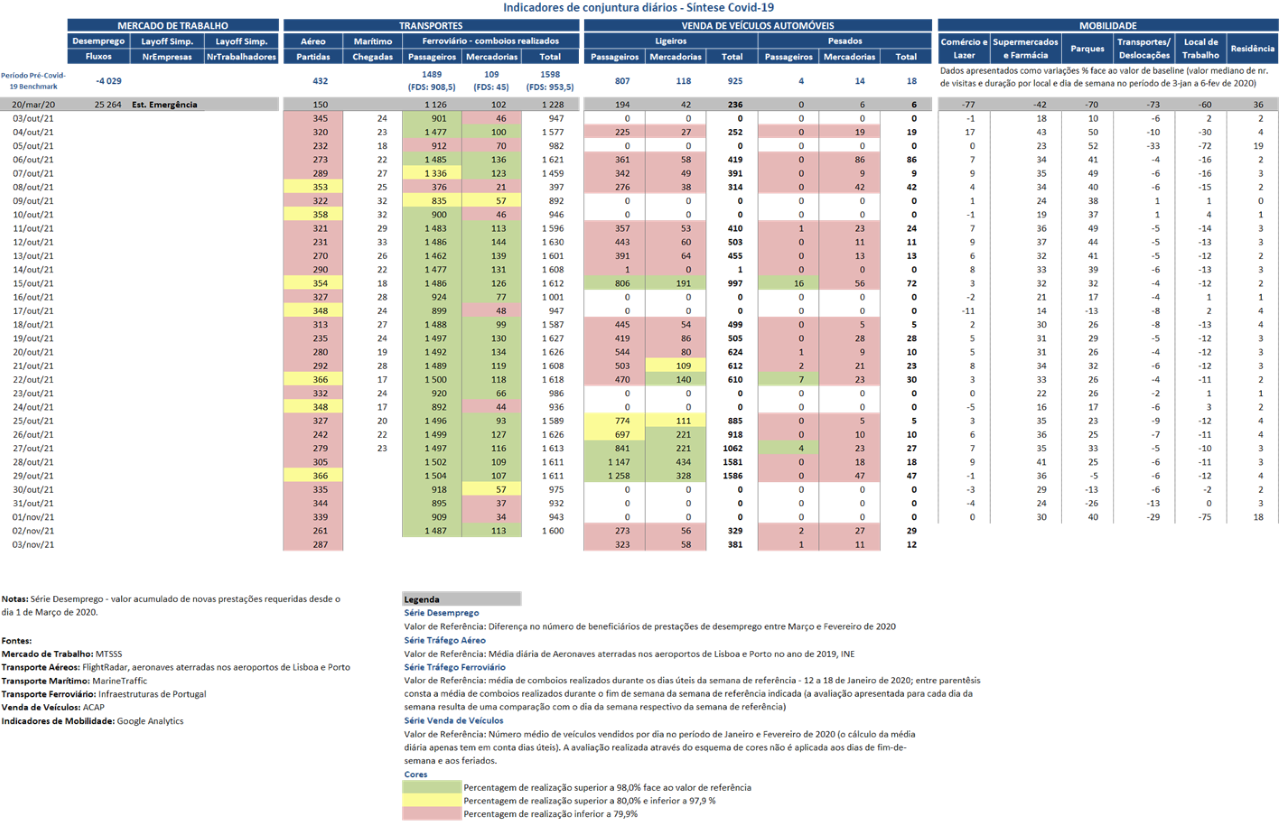This screenshot has height=827, width=1280.
Task: Select the 'Período Pré-Covid-19 Benchmark' label
Action: 33,81
